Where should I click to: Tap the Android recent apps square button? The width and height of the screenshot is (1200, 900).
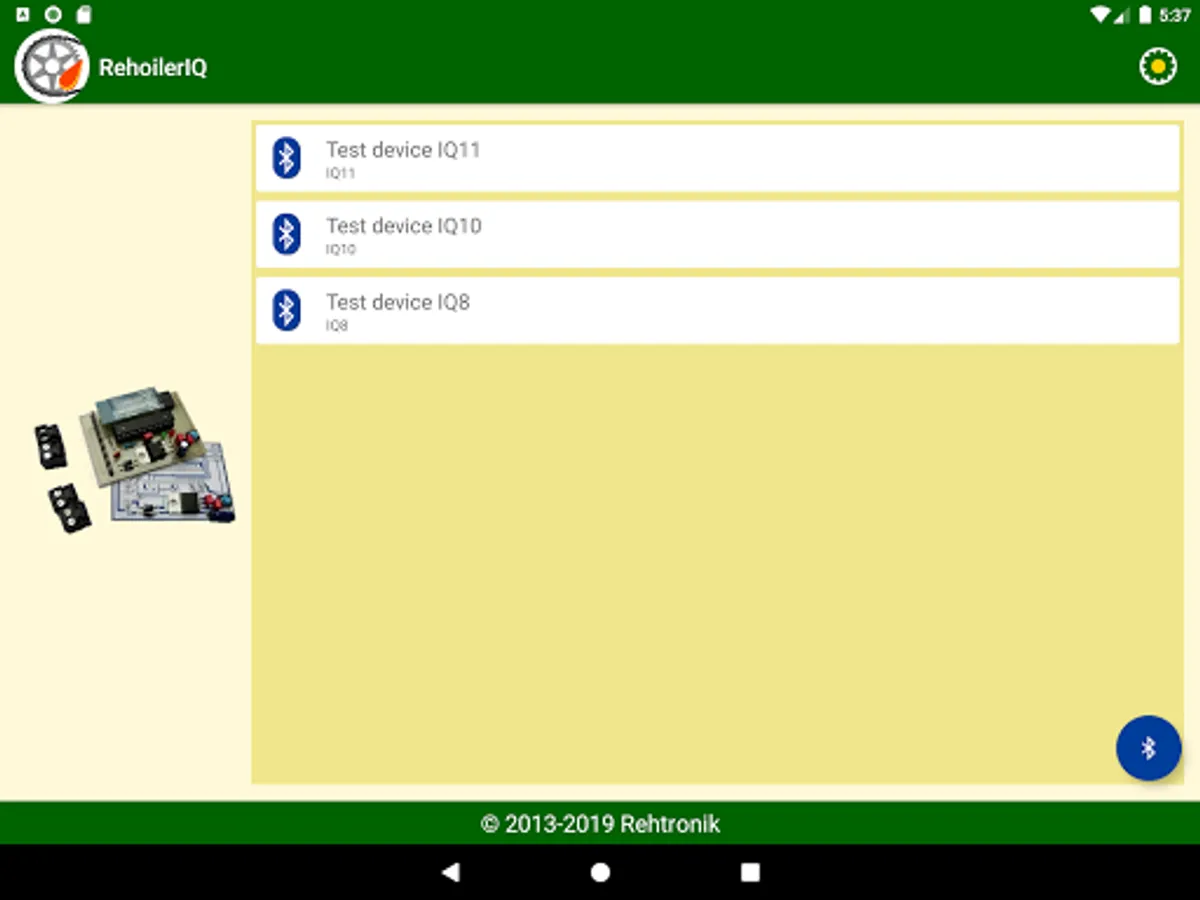coord(750,872)
